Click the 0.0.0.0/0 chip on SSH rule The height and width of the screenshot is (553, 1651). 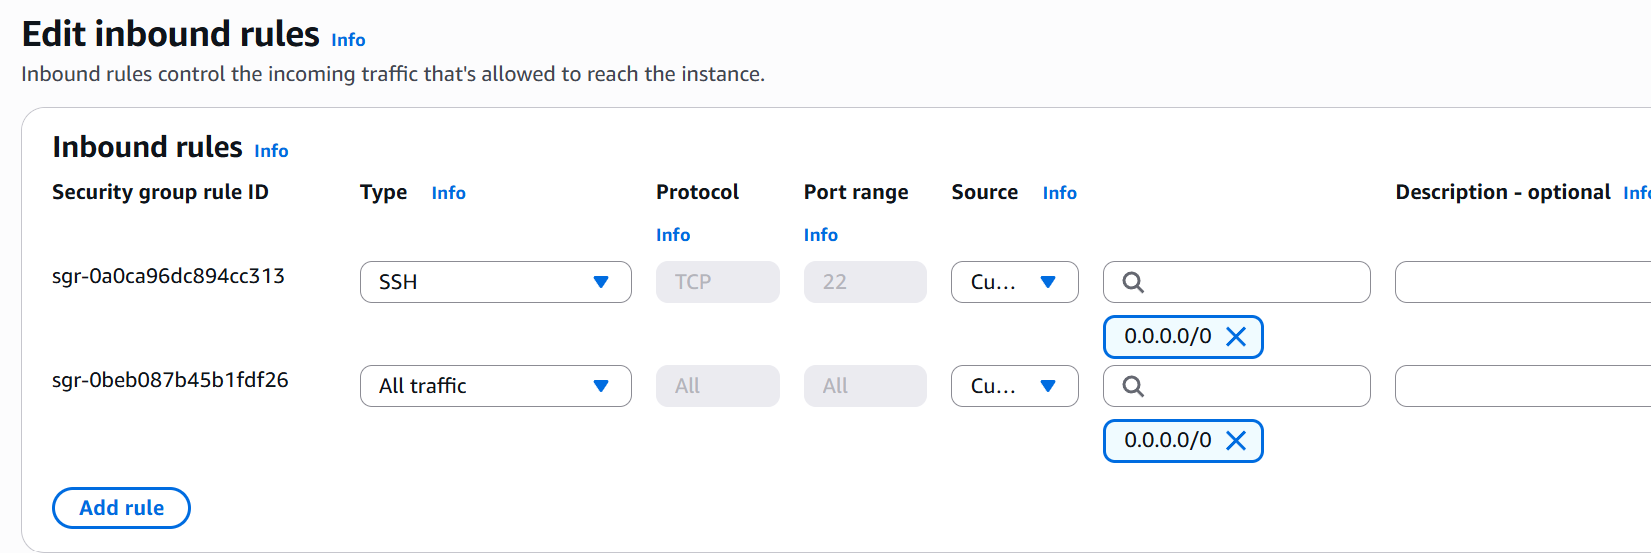tap(1167, 337)
